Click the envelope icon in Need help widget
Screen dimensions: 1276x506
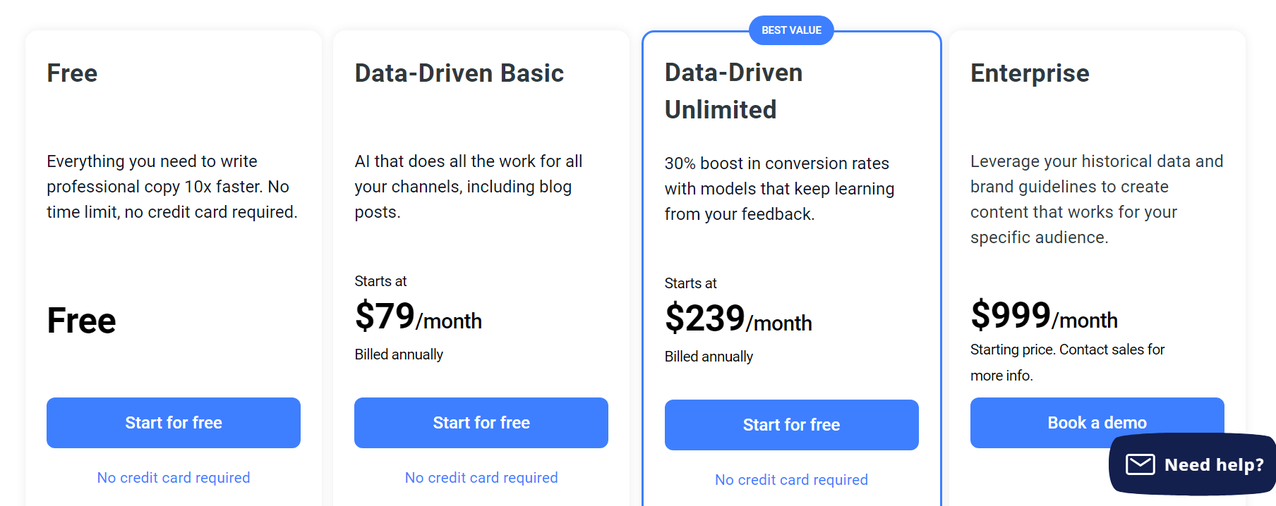click(1140, 464)
